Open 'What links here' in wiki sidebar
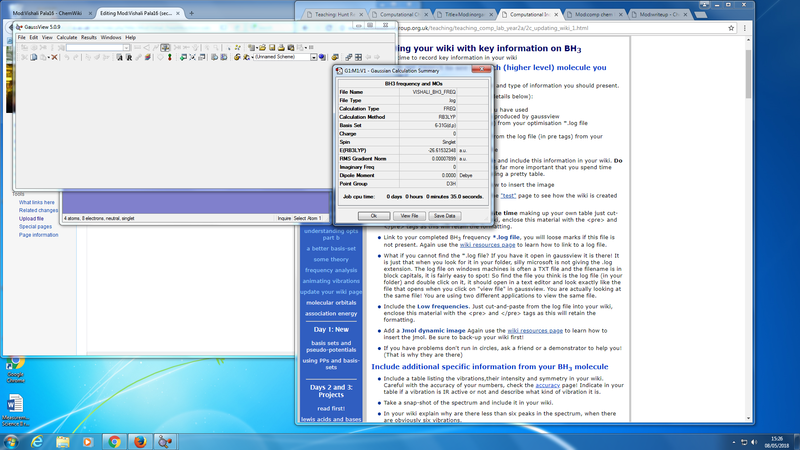 click(x=37, y=203)
